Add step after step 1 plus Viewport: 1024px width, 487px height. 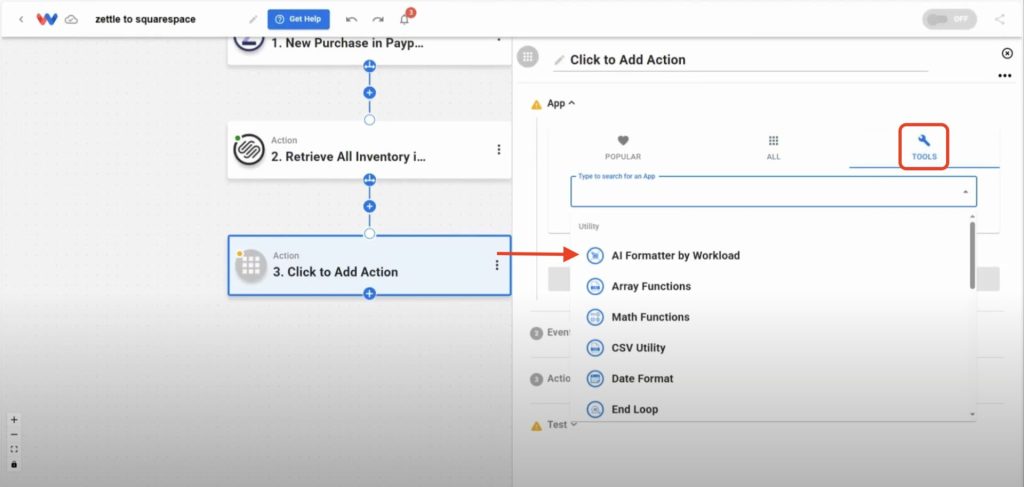coord(370,93)
